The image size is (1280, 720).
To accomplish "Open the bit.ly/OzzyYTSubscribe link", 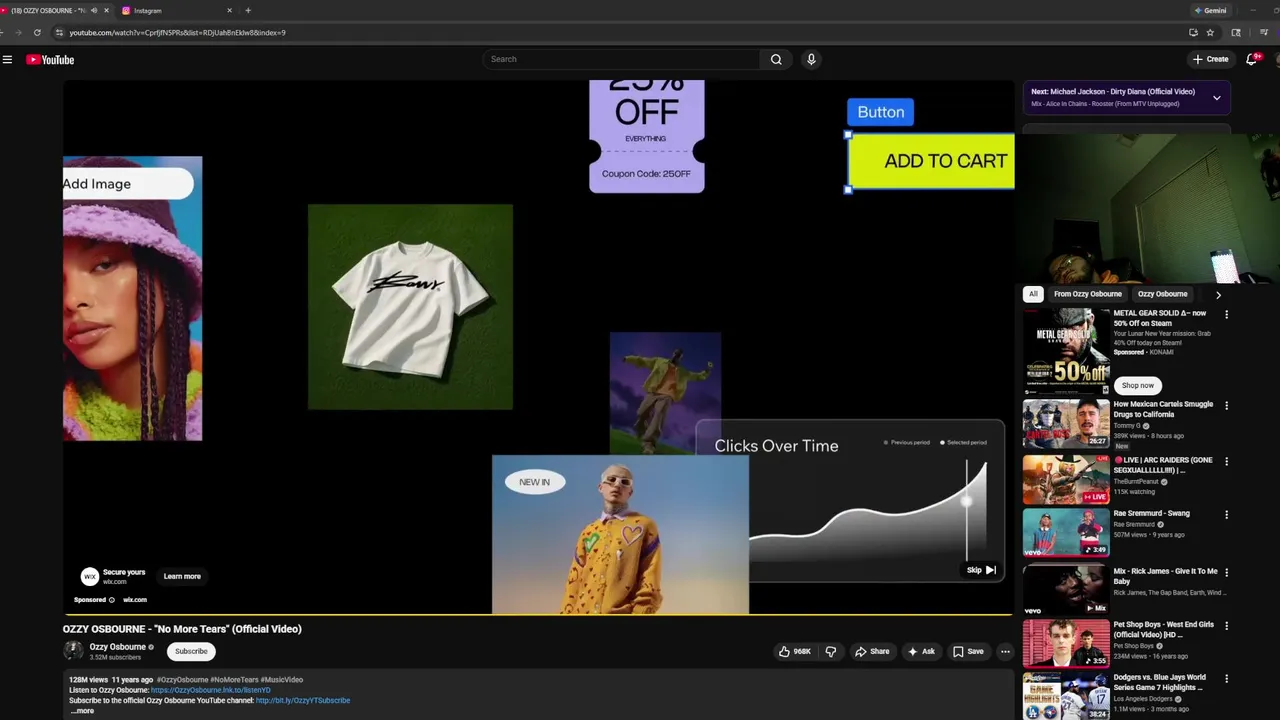I will [303, 700].
